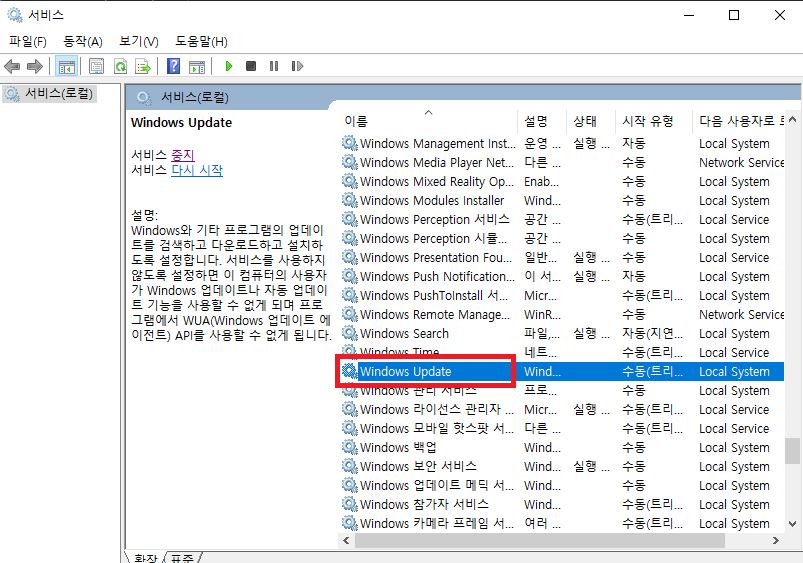Image resolution: width=803 pixels, height=563 pixels.
Task: Click the horizontal scrollbar thumb
Action: 540,540
